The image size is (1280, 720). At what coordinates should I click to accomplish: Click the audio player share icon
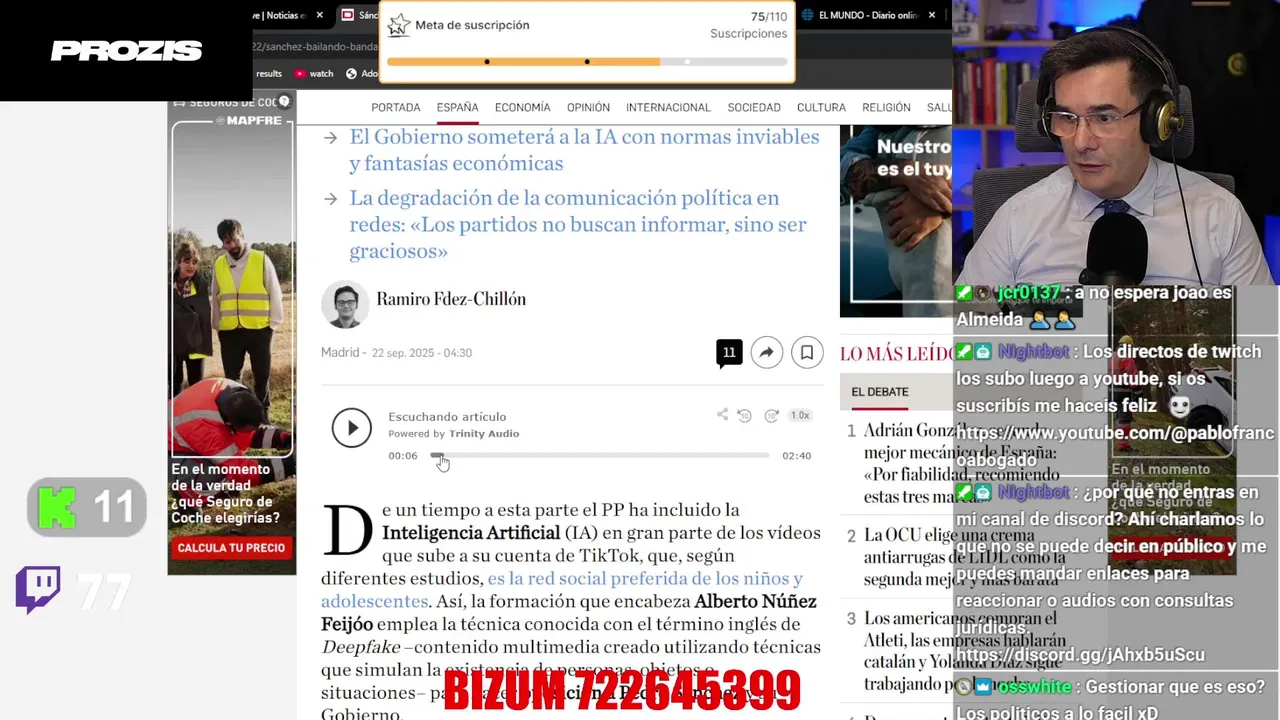point(722,415)
